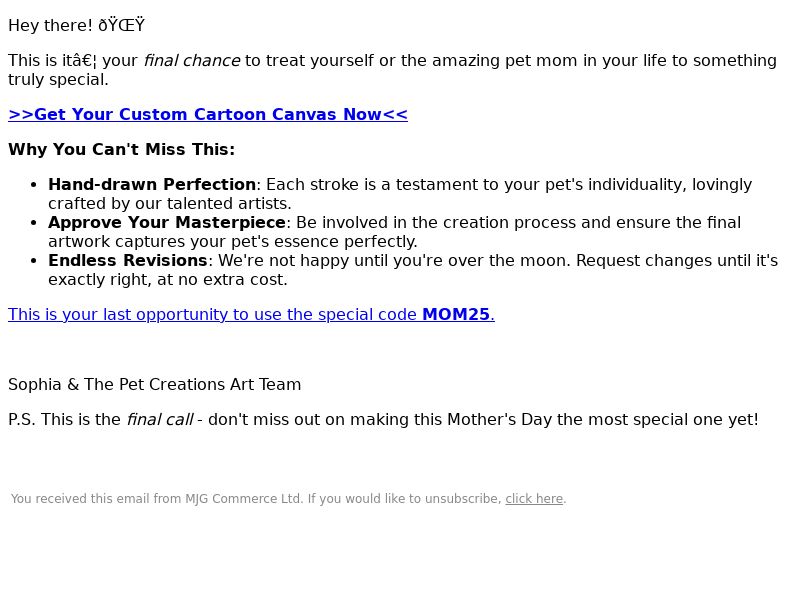Click the words truly special in the intro
This screenshot has width=800, height=600.
[x=57, y=80]
